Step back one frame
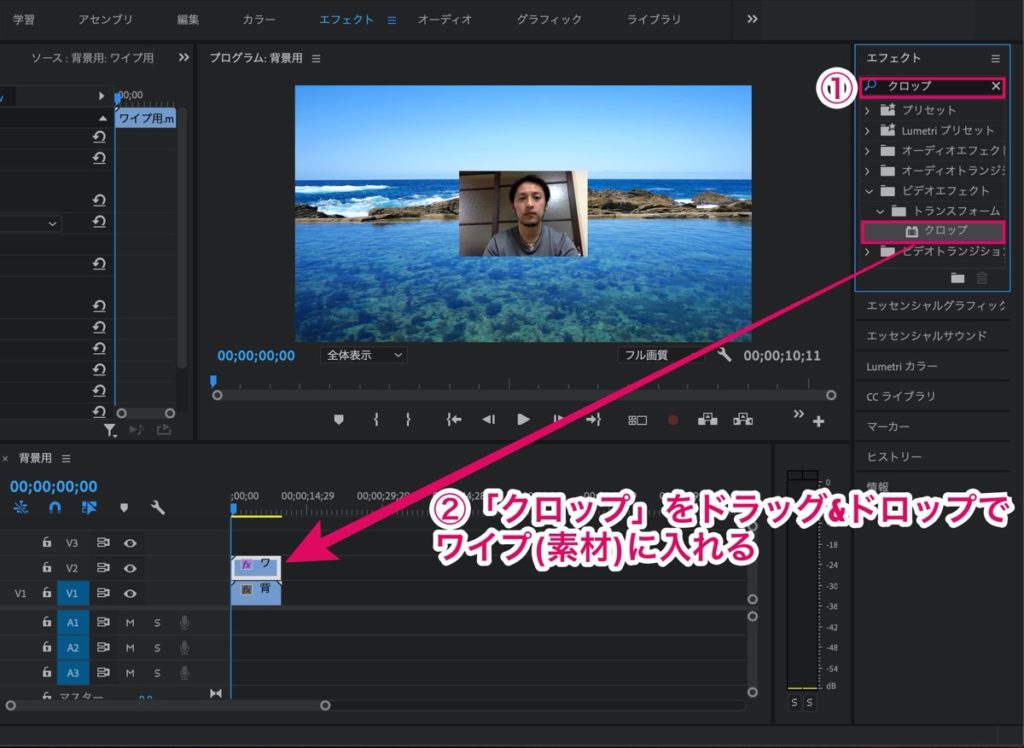This screenshot has height=748, width=1024. 488,420
